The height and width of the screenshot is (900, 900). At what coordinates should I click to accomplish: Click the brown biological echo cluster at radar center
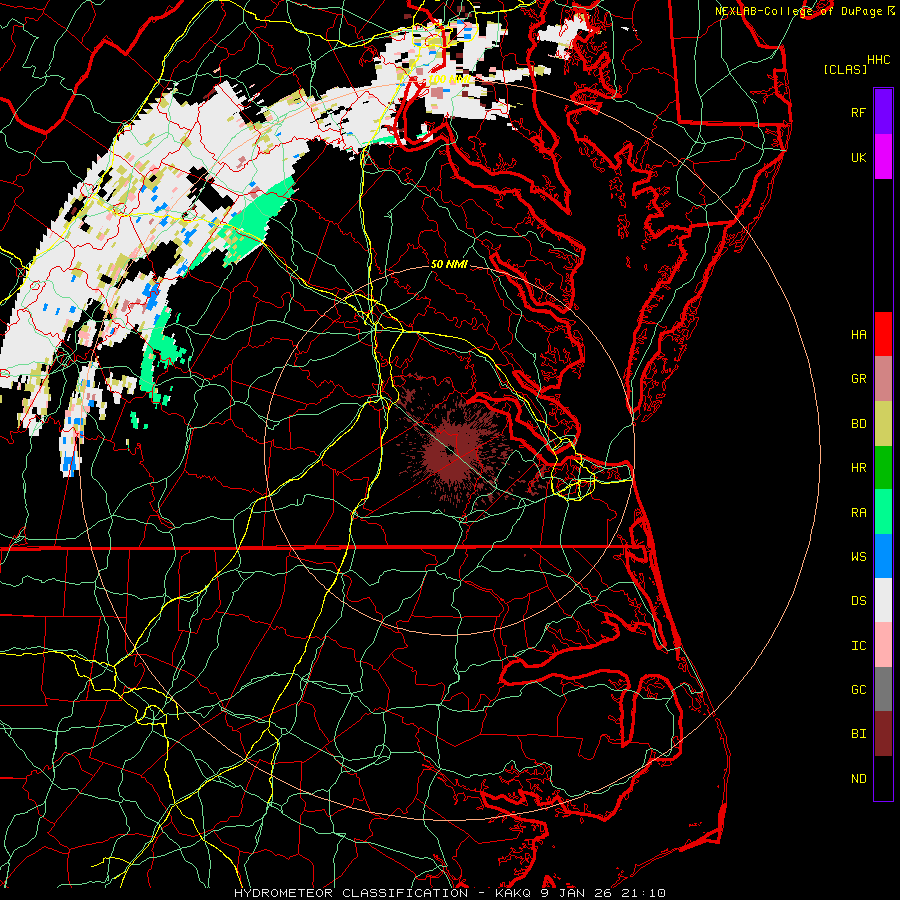pos(453,451)
